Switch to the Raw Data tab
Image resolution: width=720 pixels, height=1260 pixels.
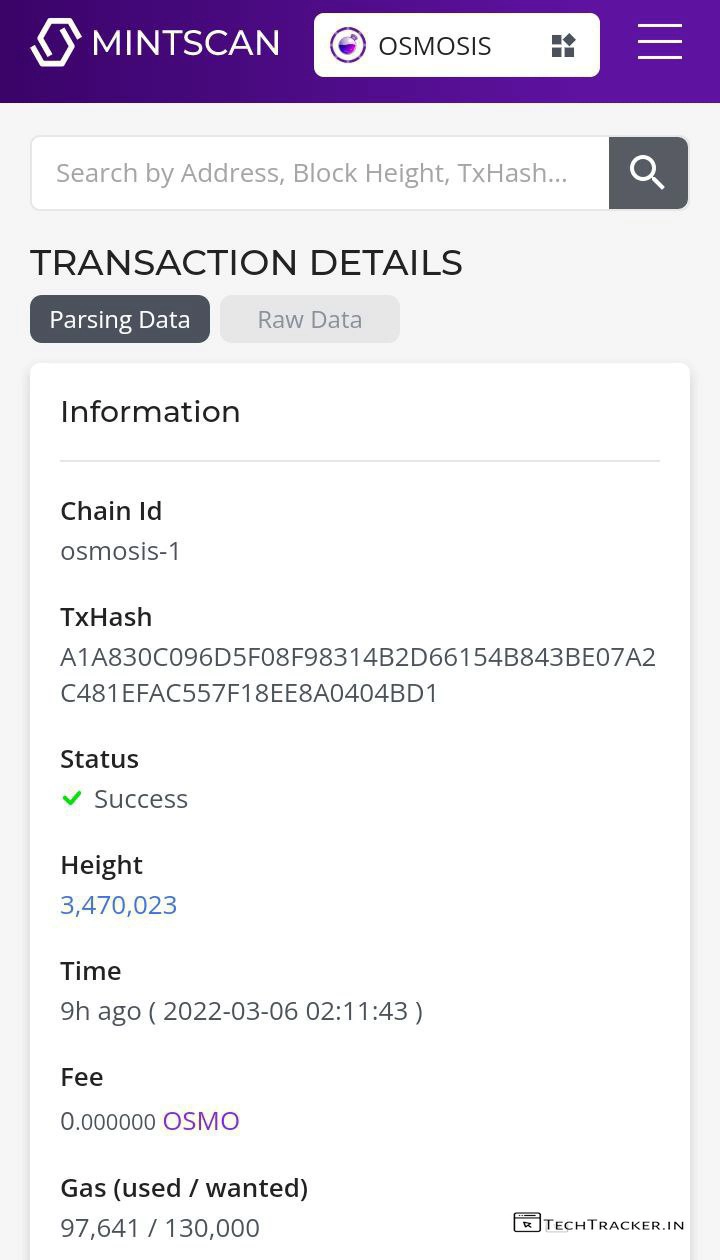pos(310,319)
